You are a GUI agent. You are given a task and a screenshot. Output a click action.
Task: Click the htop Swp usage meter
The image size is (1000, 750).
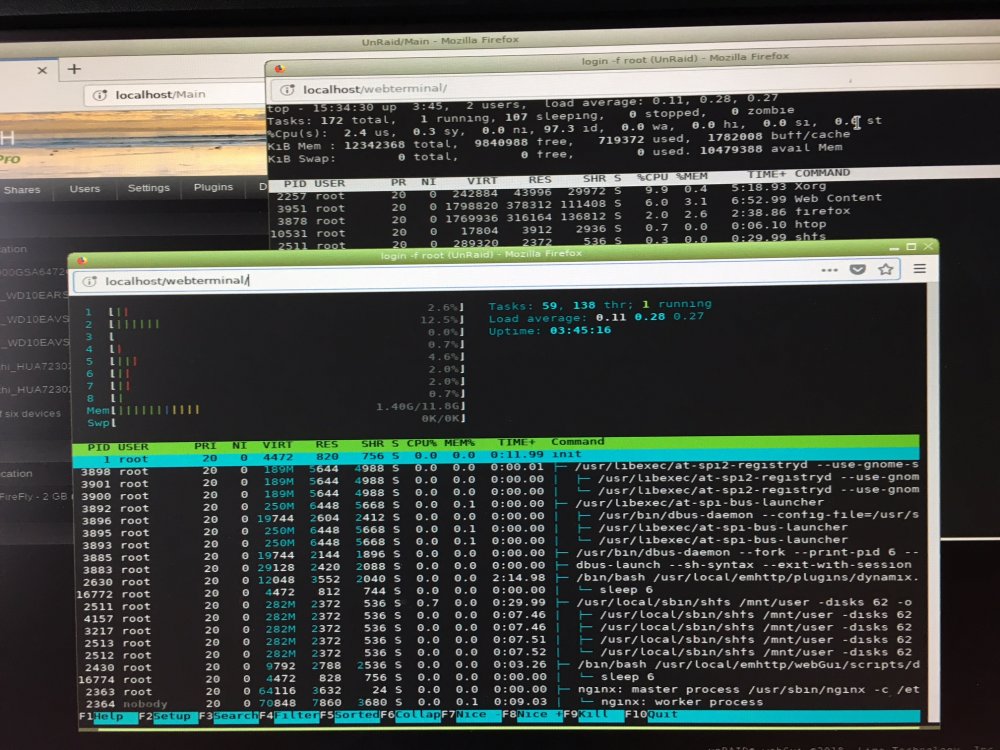[276, 421]
